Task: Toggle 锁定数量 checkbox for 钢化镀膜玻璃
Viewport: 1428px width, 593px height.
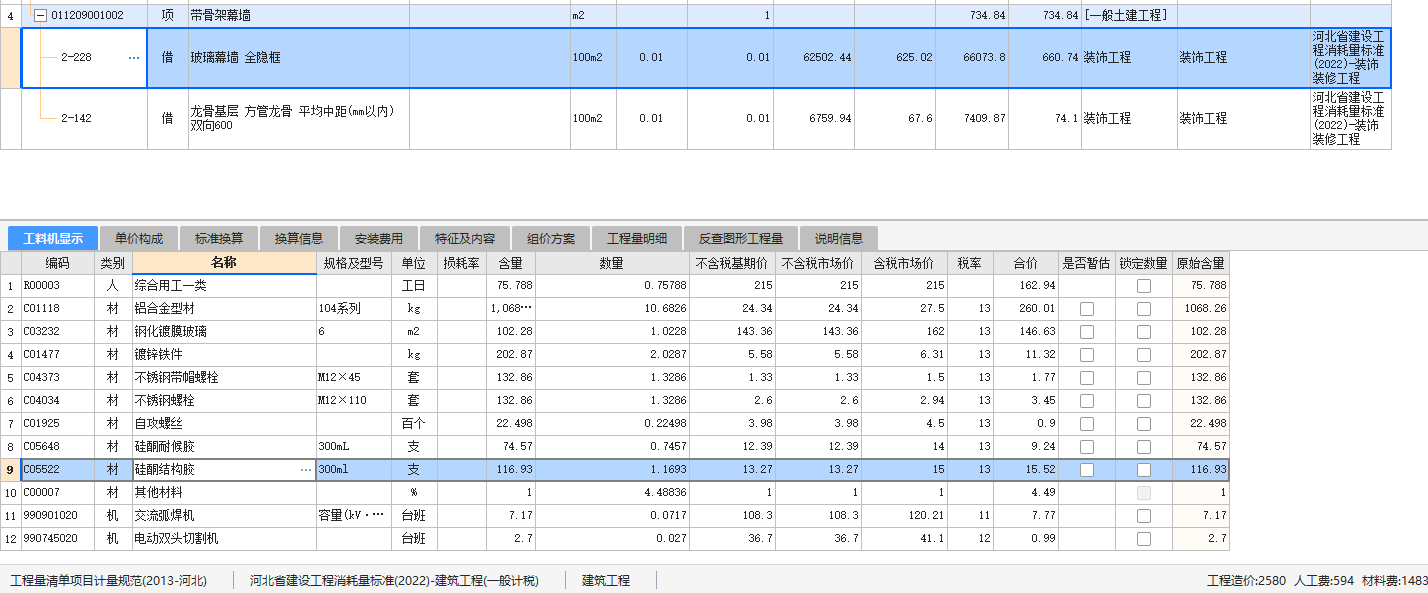Action: 1144,332
